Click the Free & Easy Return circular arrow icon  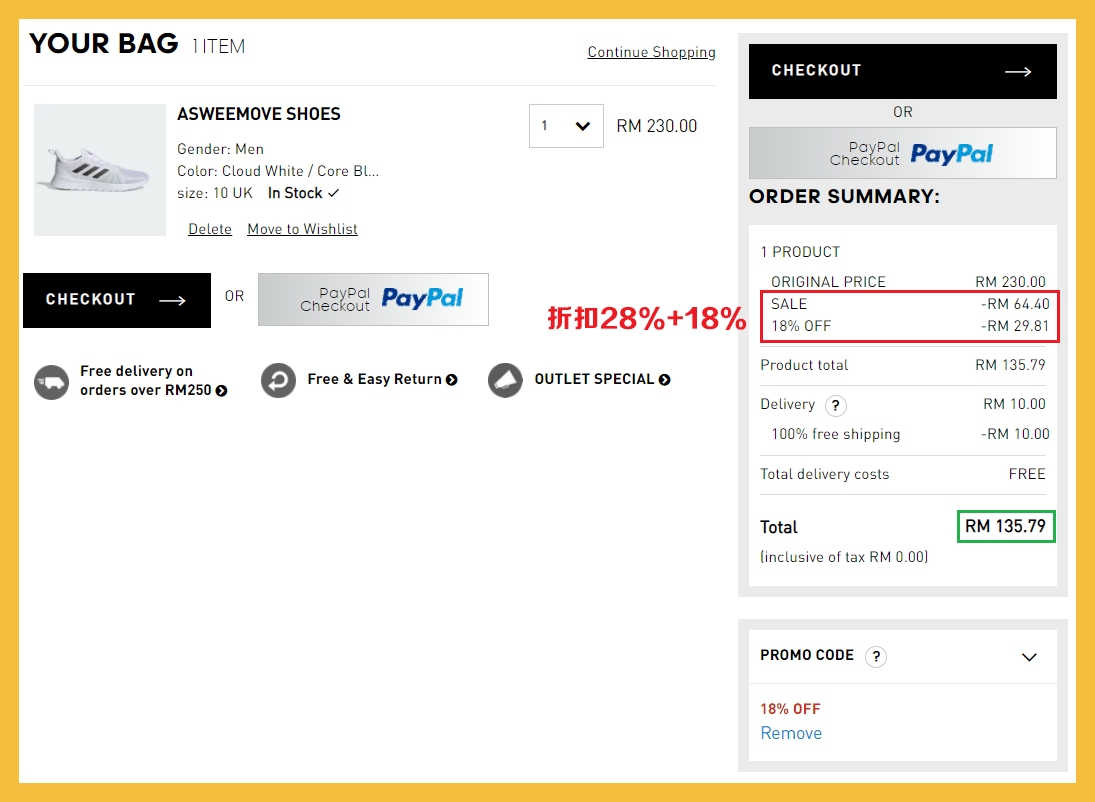pos(278,380)
